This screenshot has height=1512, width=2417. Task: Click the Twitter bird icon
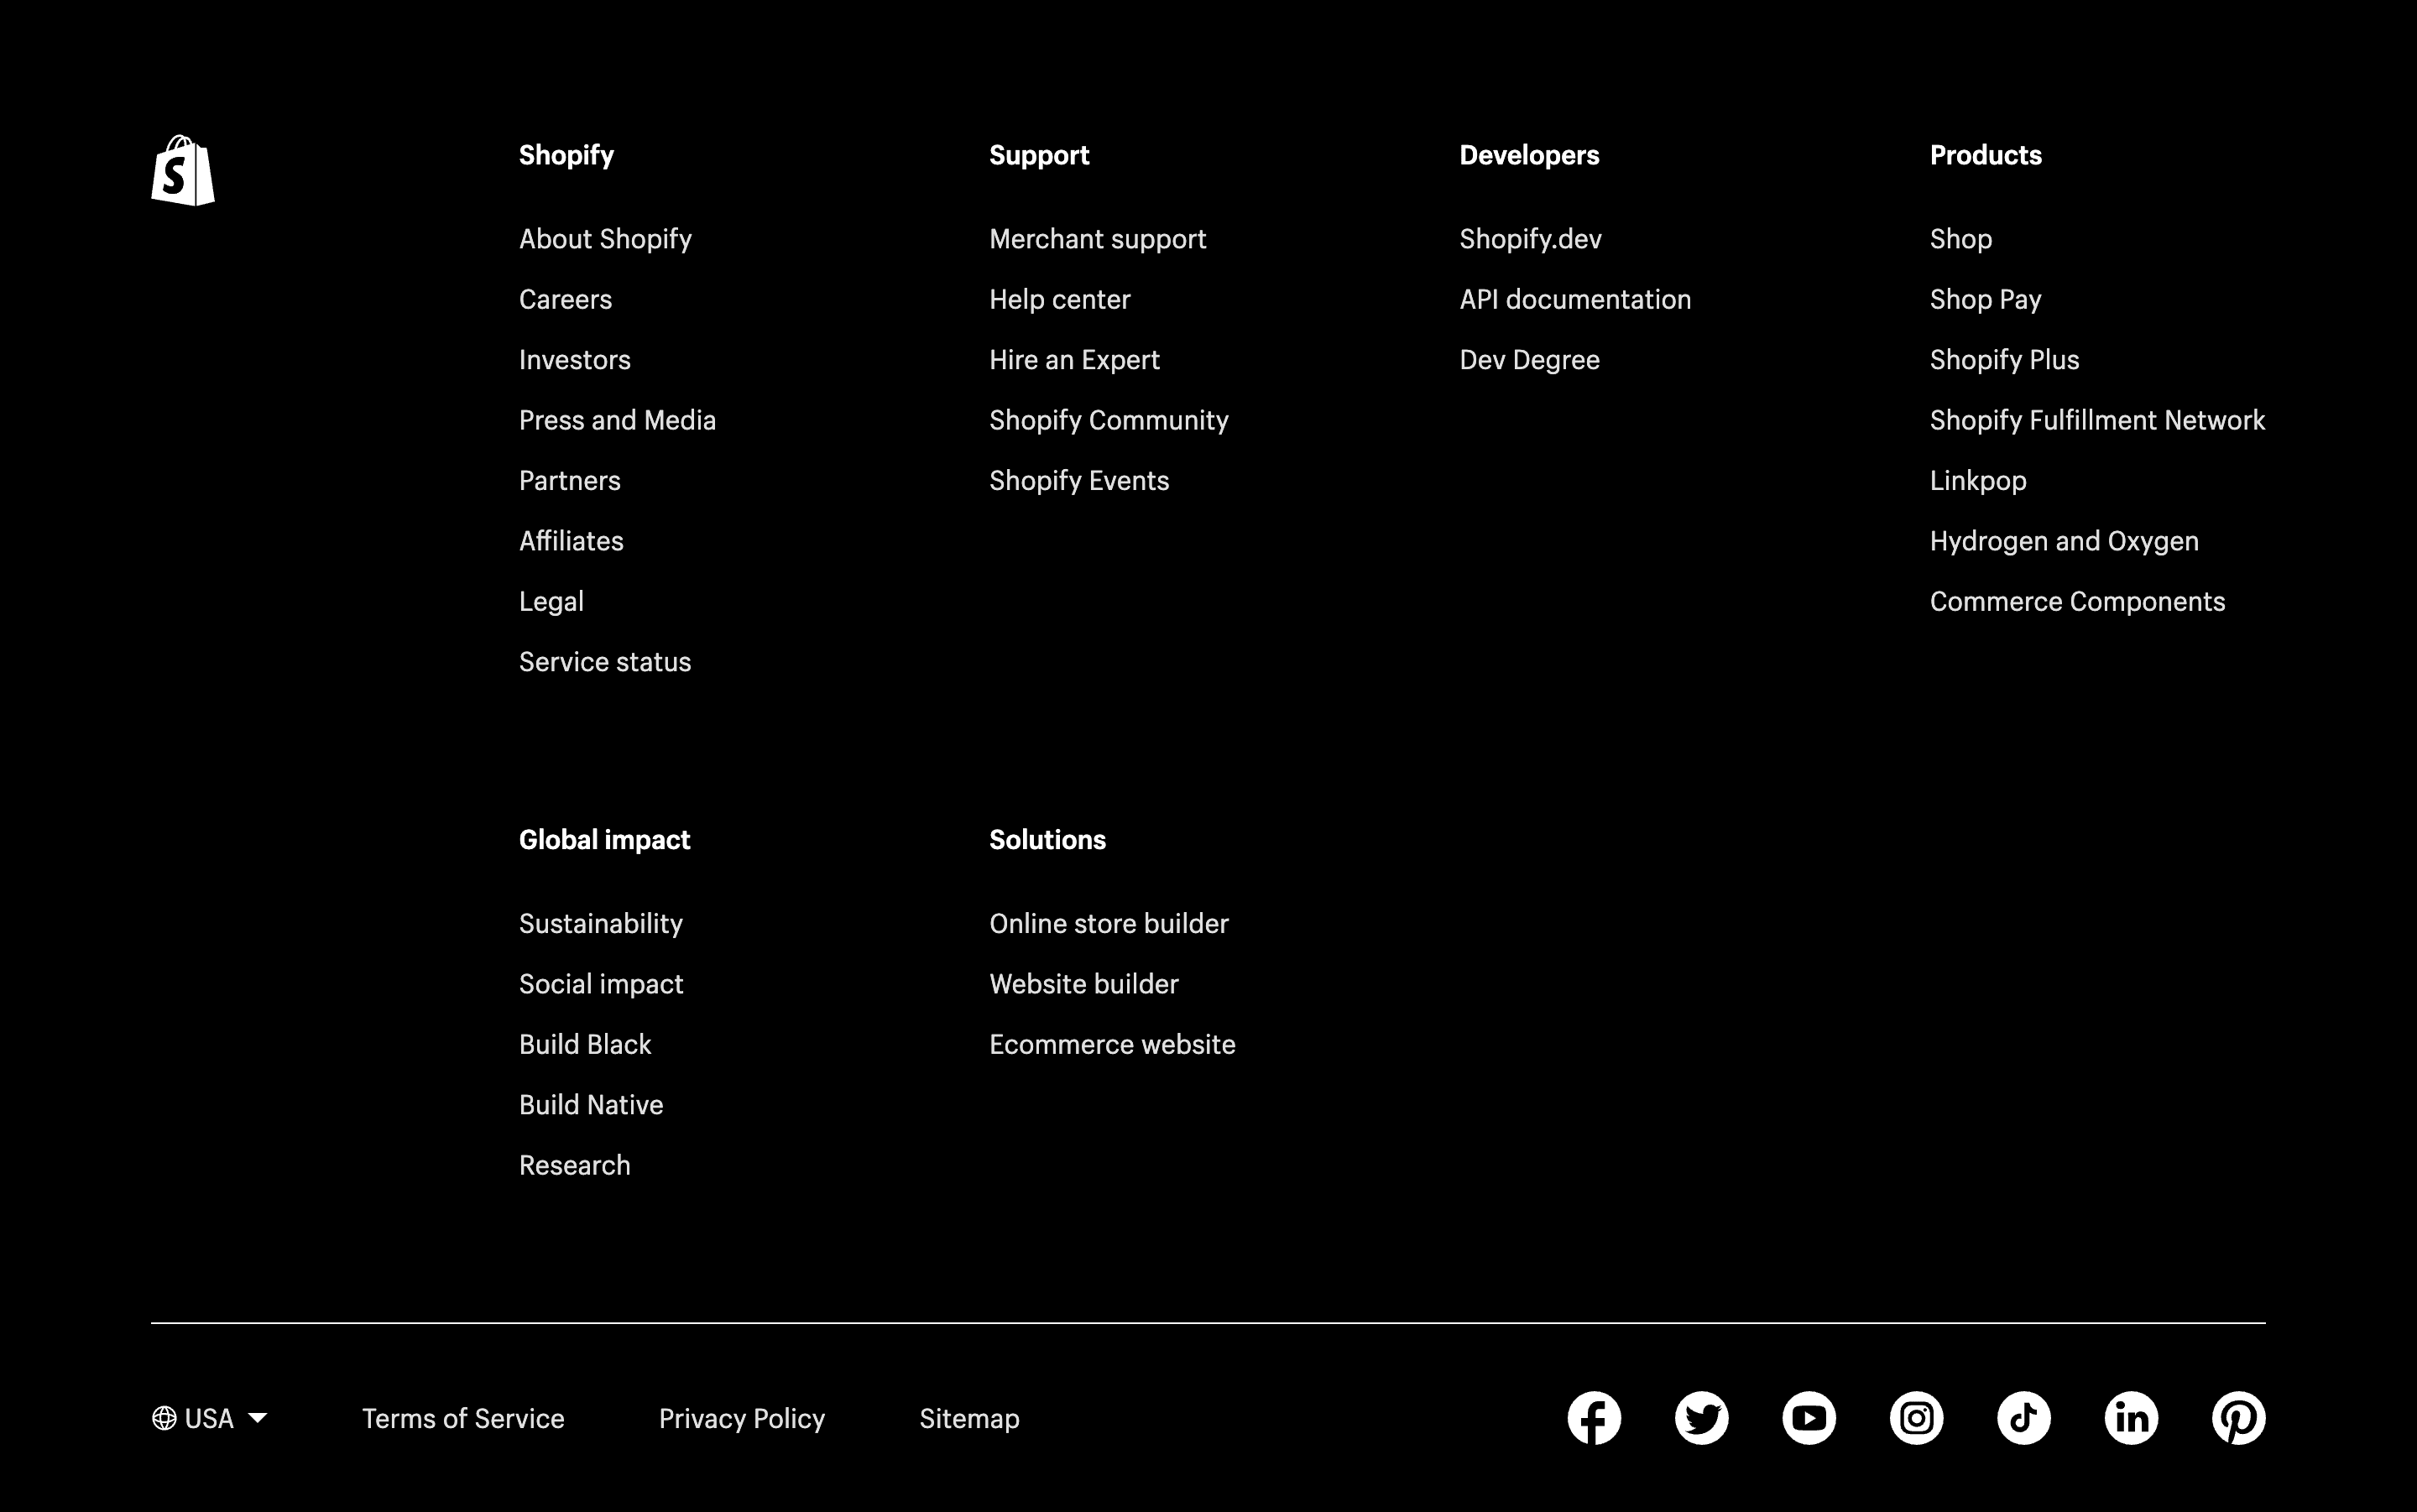1702,1418
